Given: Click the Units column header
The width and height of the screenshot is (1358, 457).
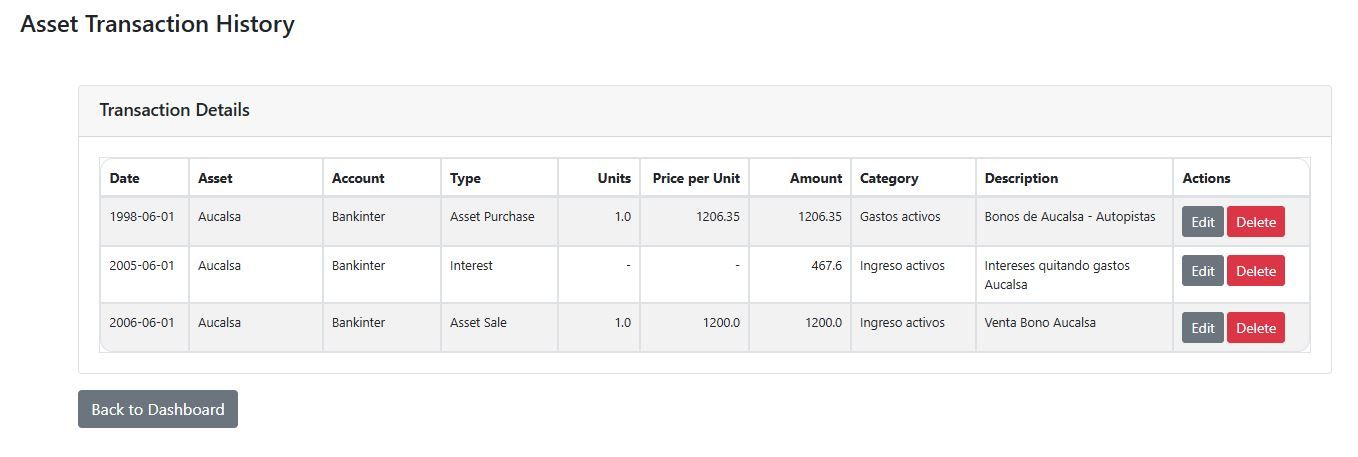Looking at the screenshot, I should (614, 178).
